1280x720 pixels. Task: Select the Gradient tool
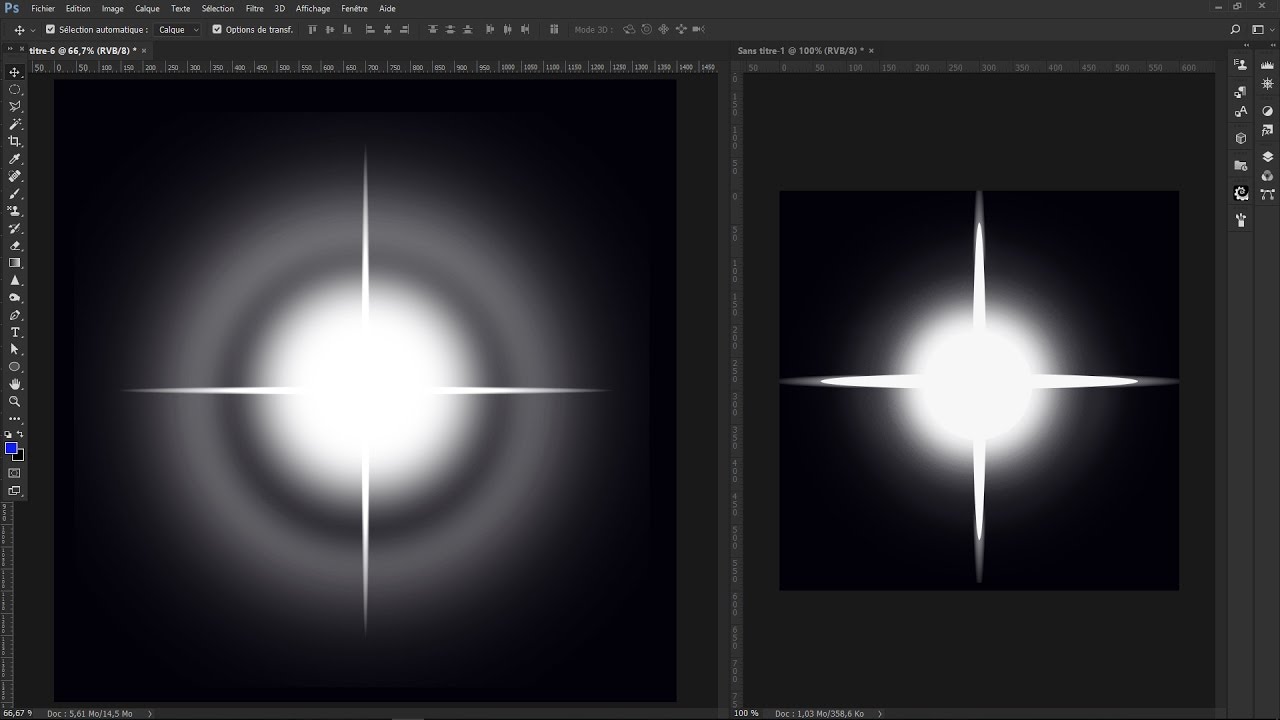coord(15,263)
